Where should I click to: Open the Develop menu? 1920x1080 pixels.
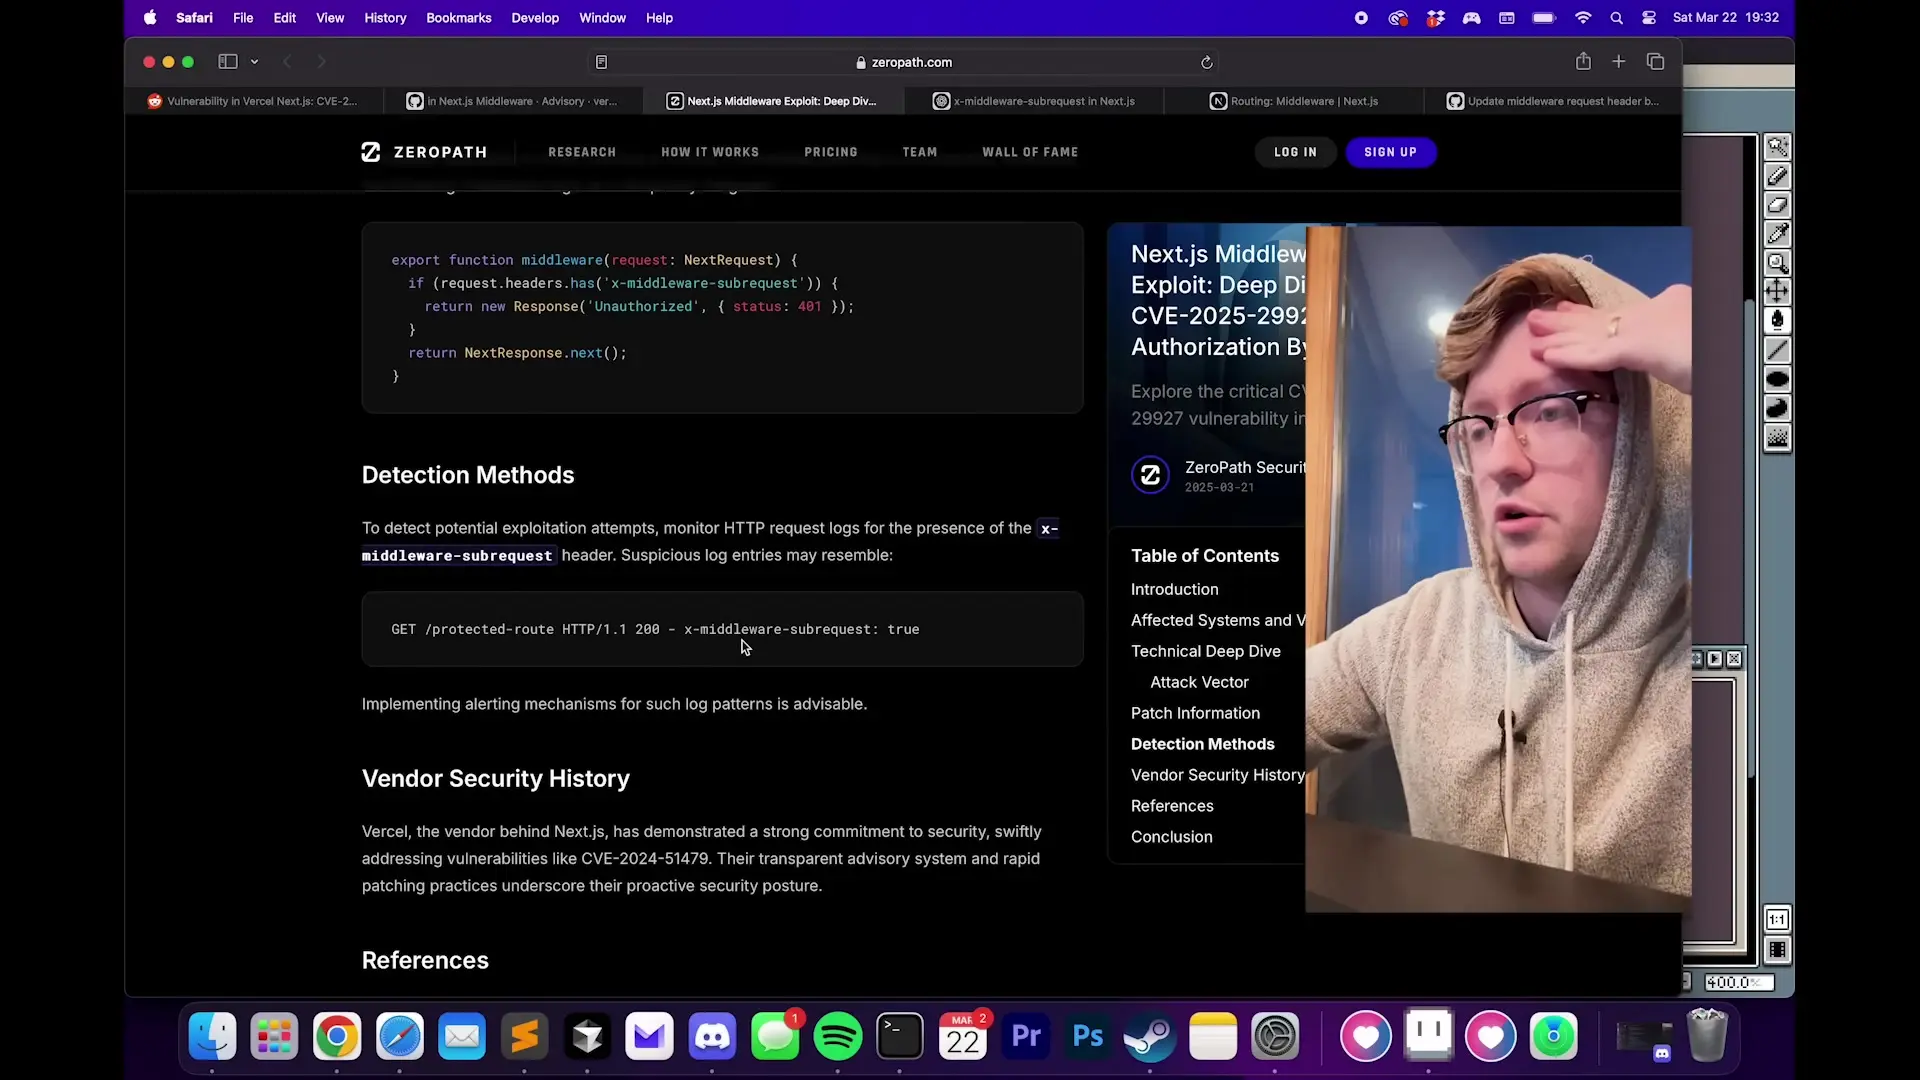[x=535, y=18]
